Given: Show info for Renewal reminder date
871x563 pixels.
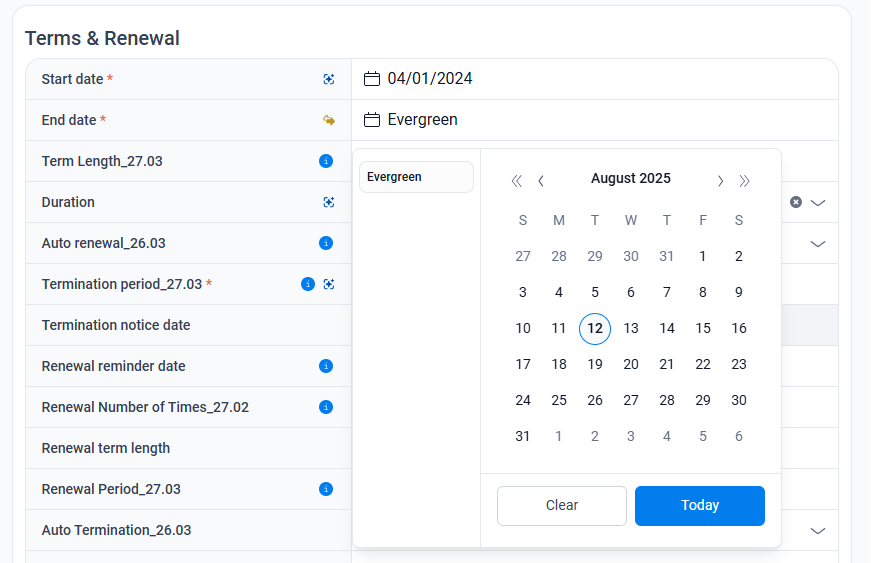Looking at the screenshot, I should pos(325,366).
